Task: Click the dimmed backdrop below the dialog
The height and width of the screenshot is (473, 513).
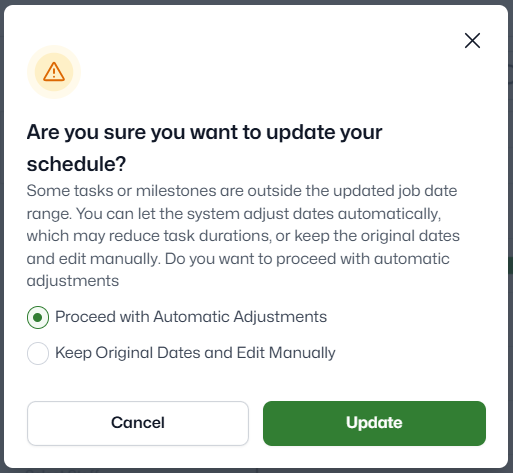Action: pos(256,471)
